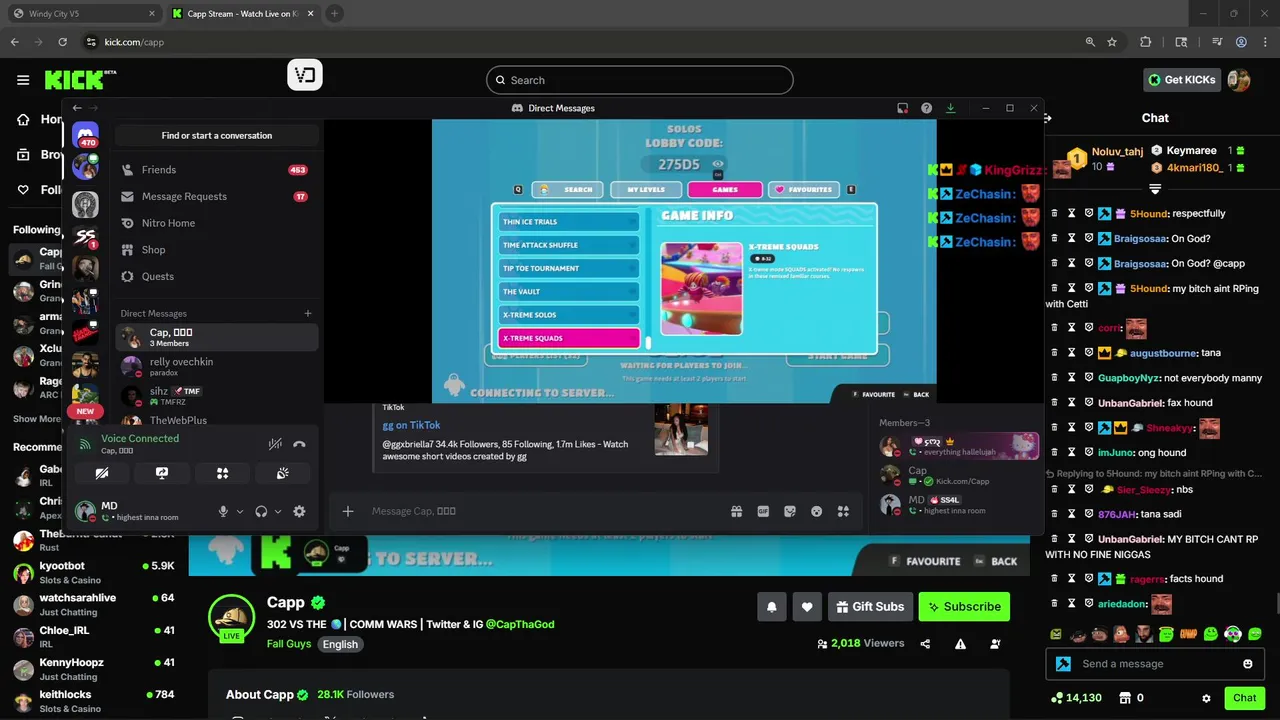Select member Cap in Members list
Screen dimensions: 1280x720
click(x=958, y=475)
